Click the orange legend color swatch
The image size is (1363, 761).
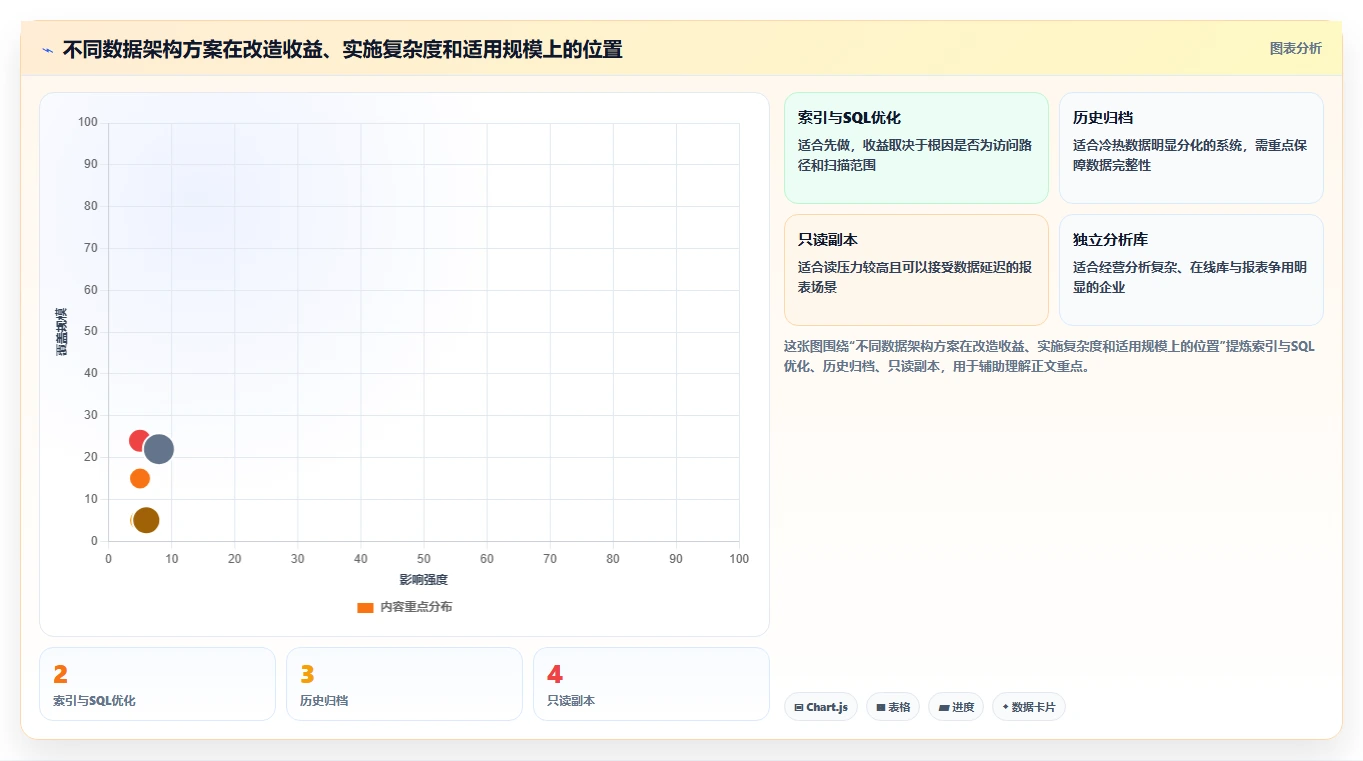(365, 608)
